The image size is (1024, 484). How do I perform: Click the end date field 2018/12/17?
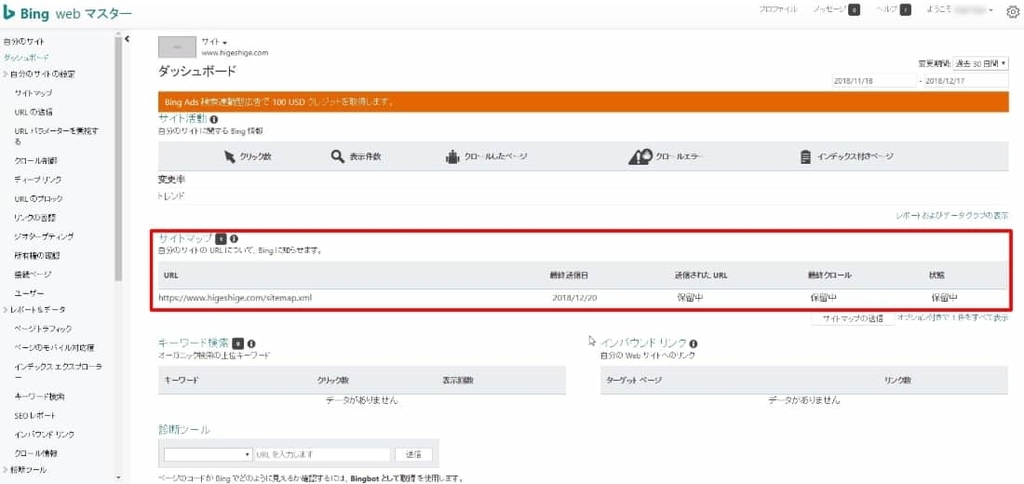click(966, 81)
